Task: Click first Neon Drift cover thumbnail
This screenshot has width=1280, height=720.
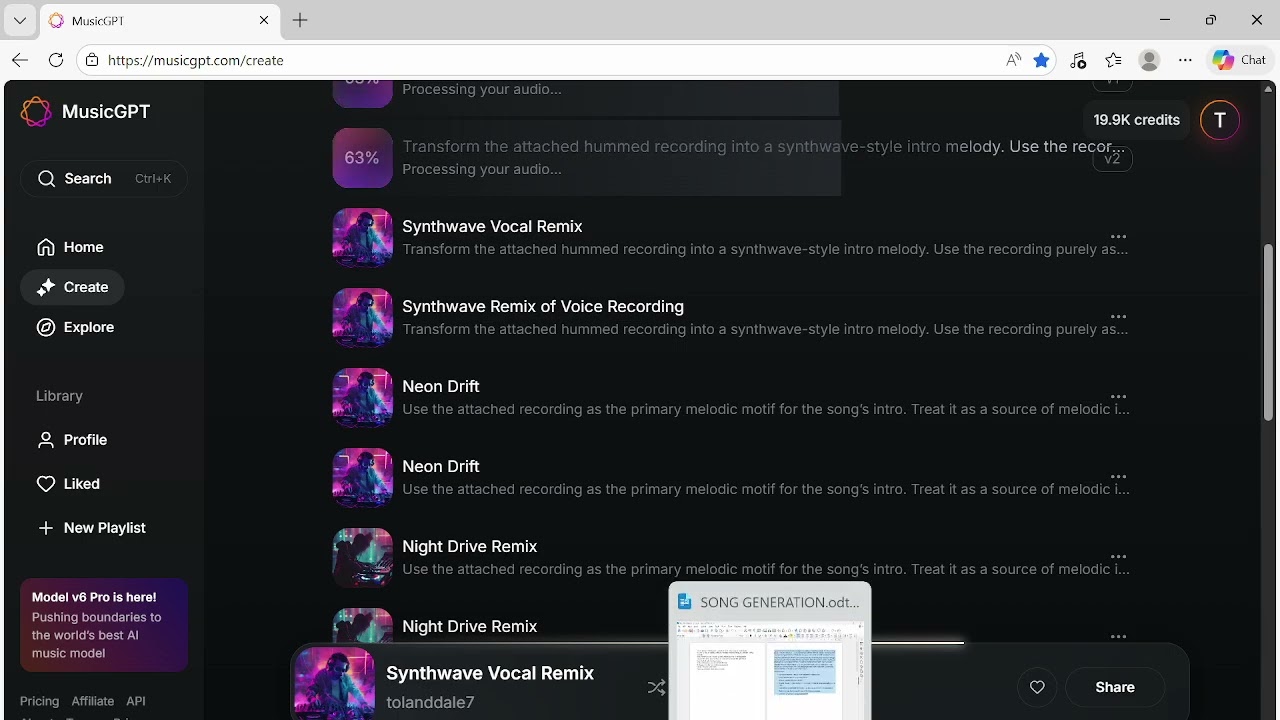Action: pos(362,398)
